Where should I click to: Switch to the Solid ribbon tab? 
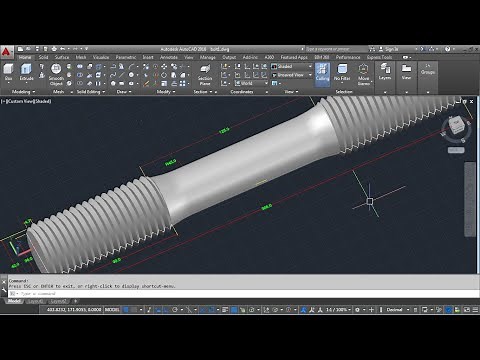coord(43,57)
